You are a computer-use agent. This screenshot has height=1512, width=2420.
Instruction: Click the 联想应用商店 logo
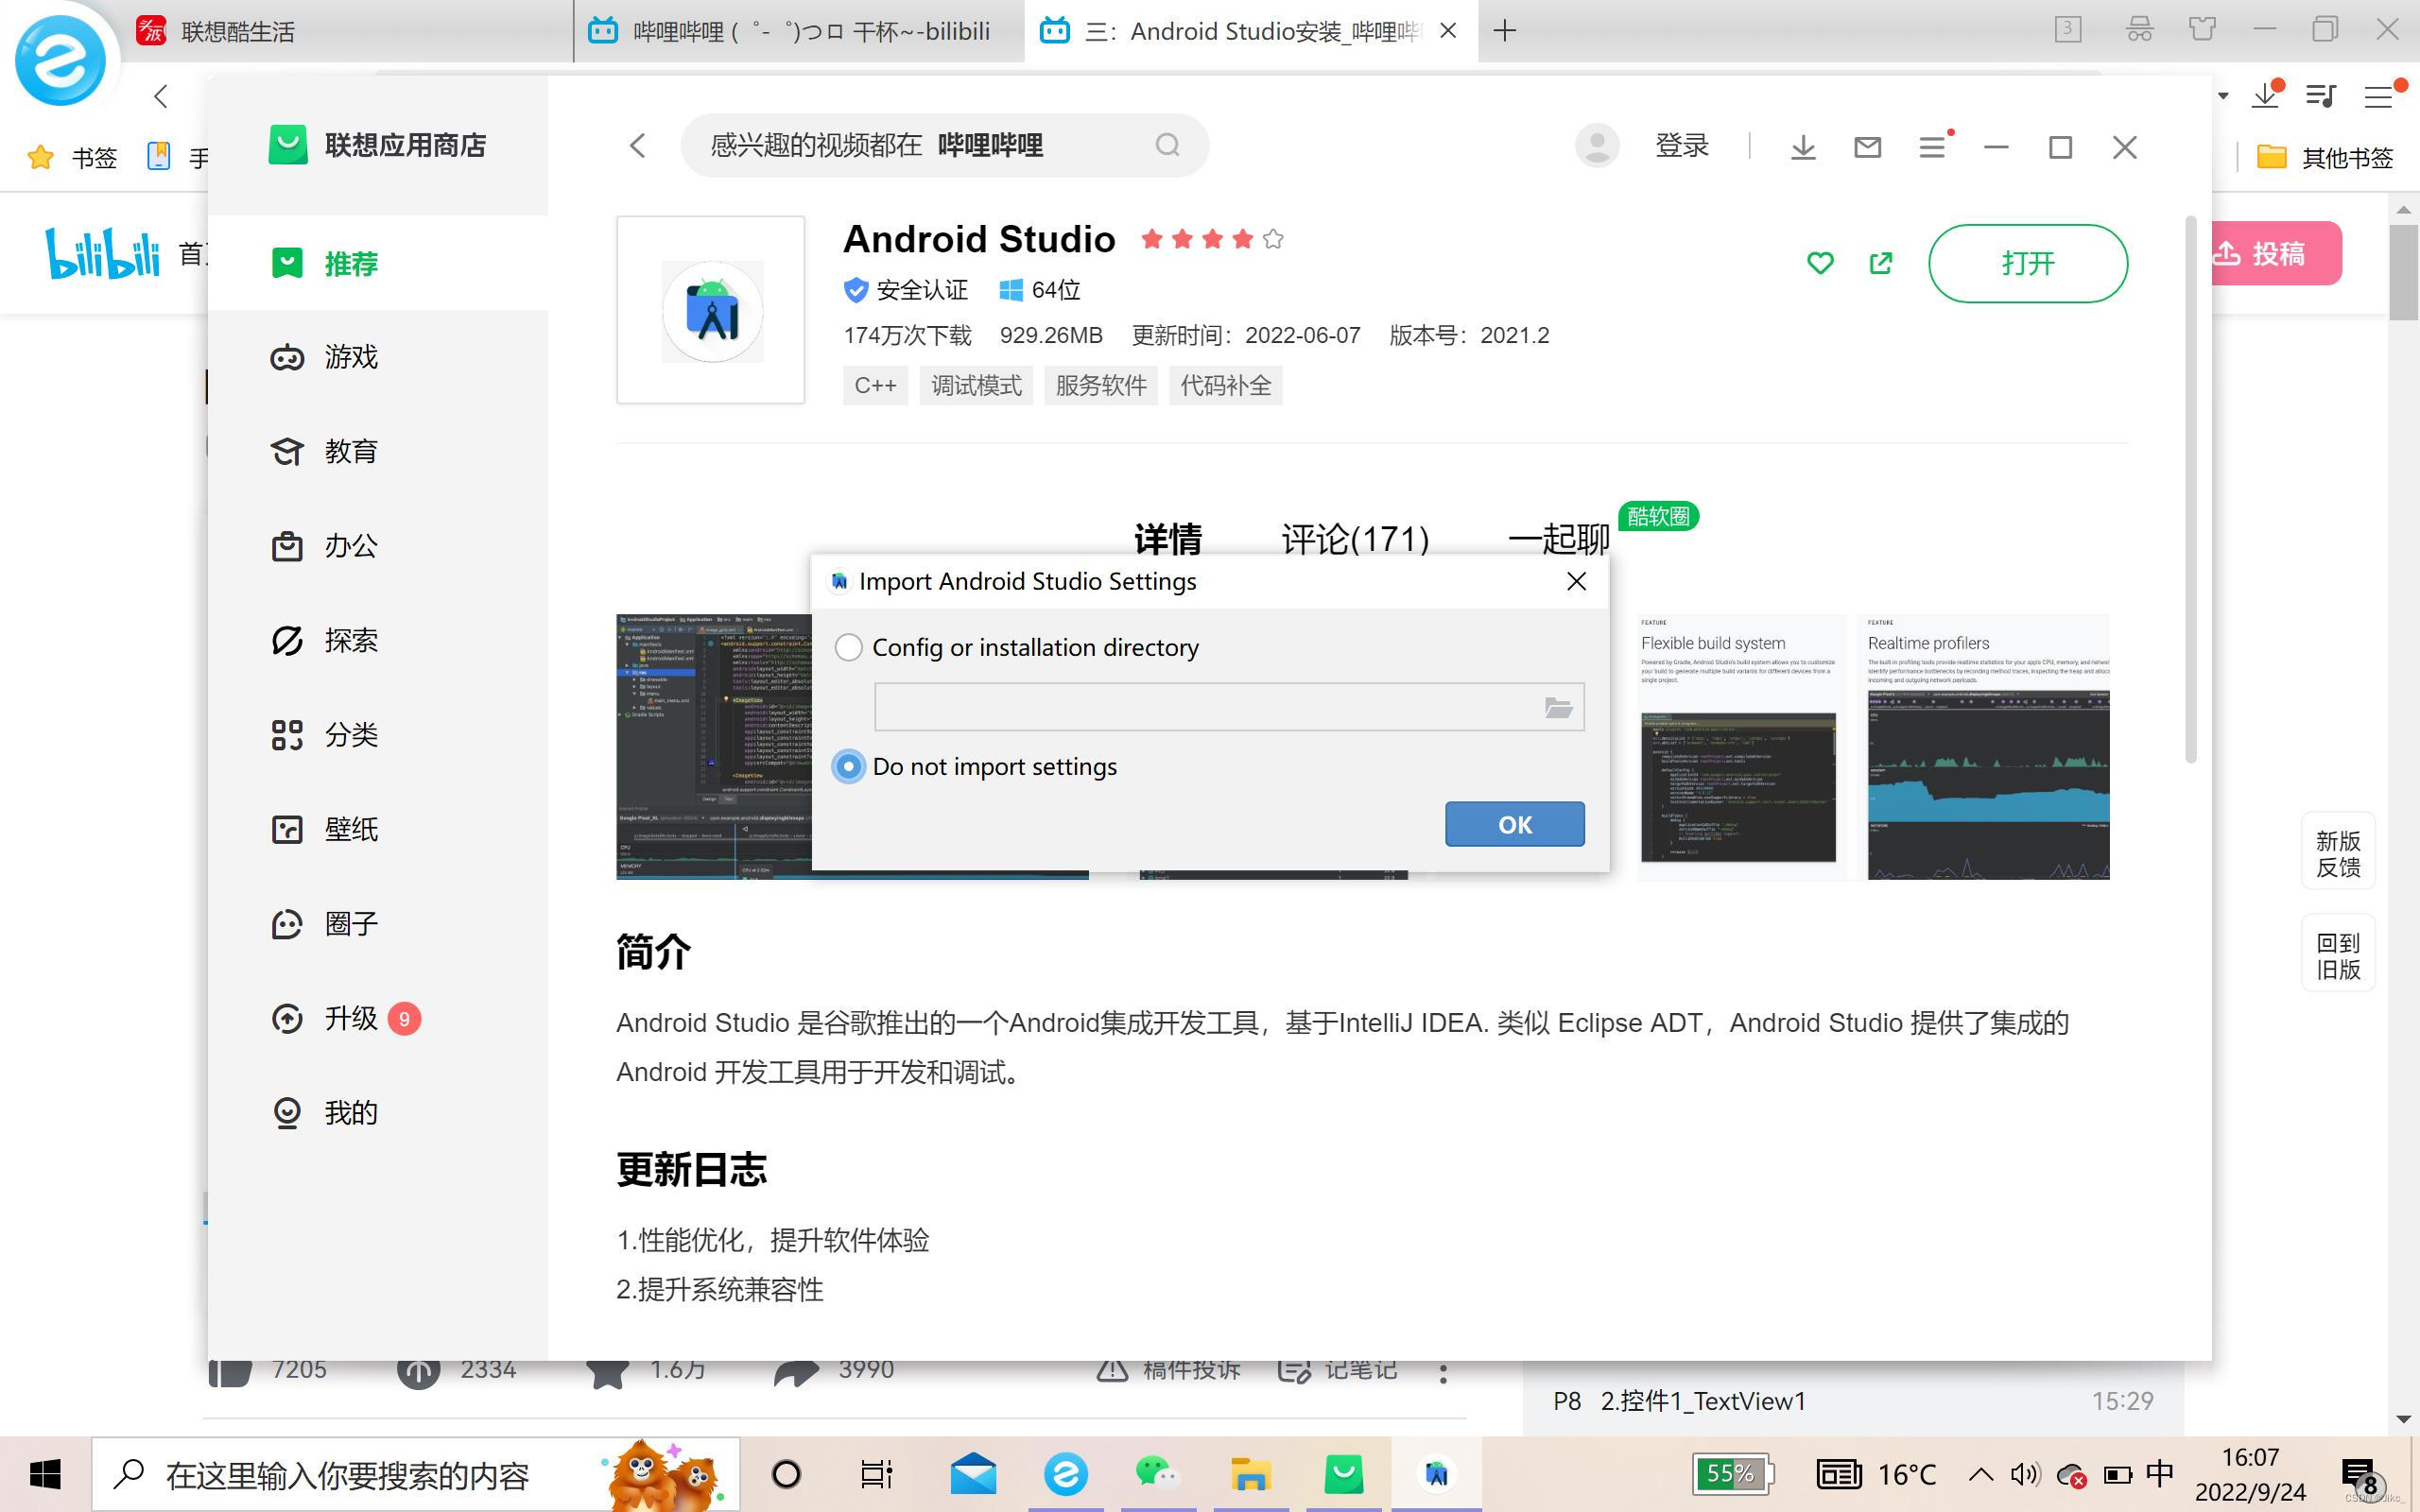(378, 145)
